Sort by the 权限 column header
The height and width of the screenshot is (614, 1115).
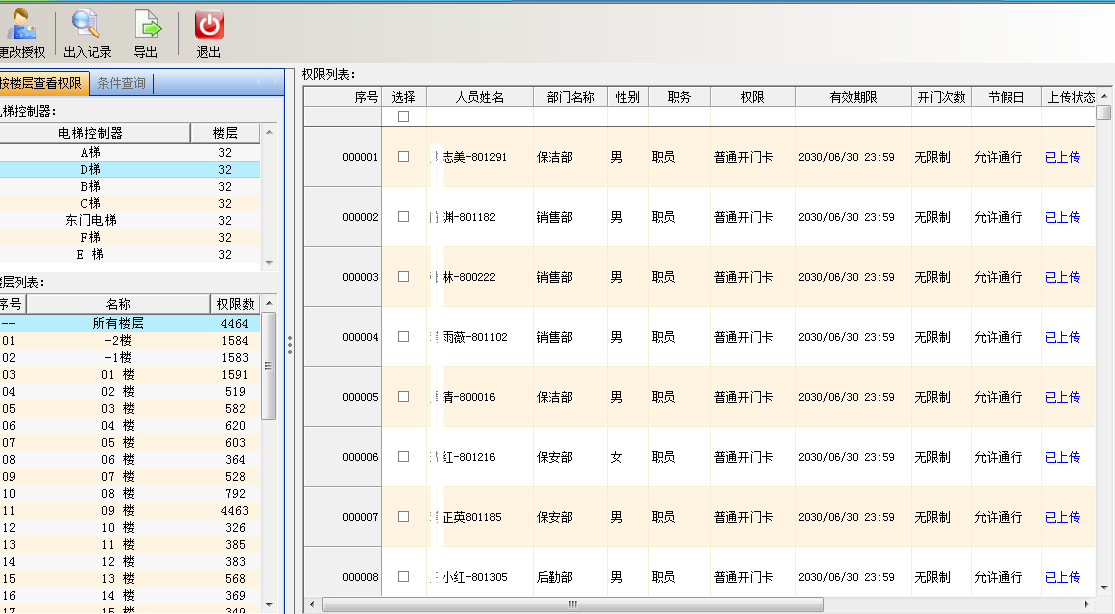752,97
